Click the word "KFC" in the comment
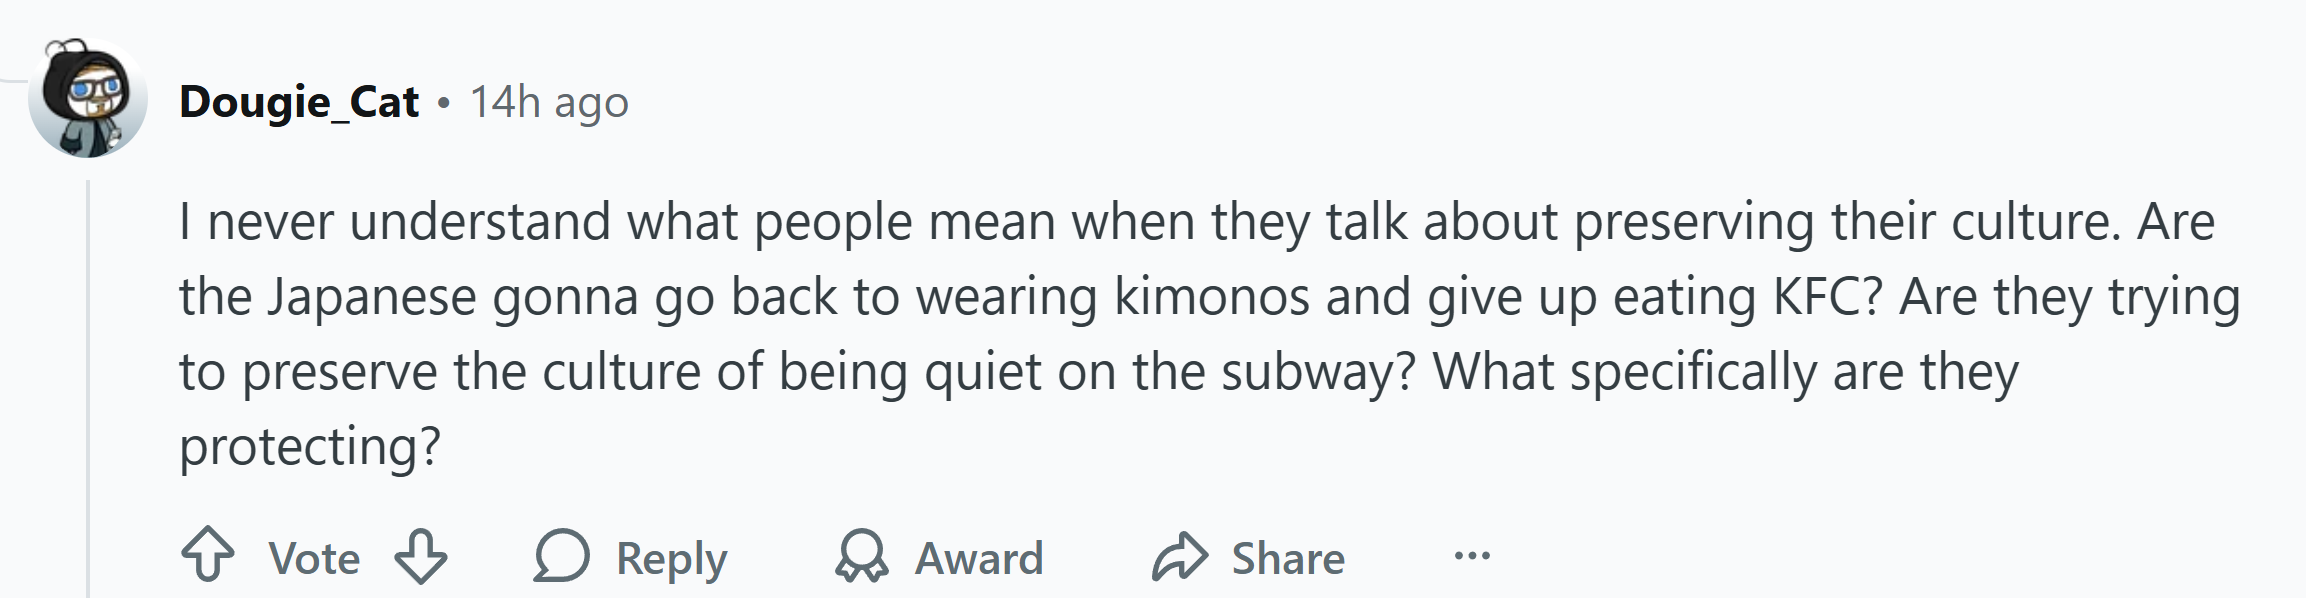The height and width of the screenshot is (598, 2306). click(x=1828, y=297)
